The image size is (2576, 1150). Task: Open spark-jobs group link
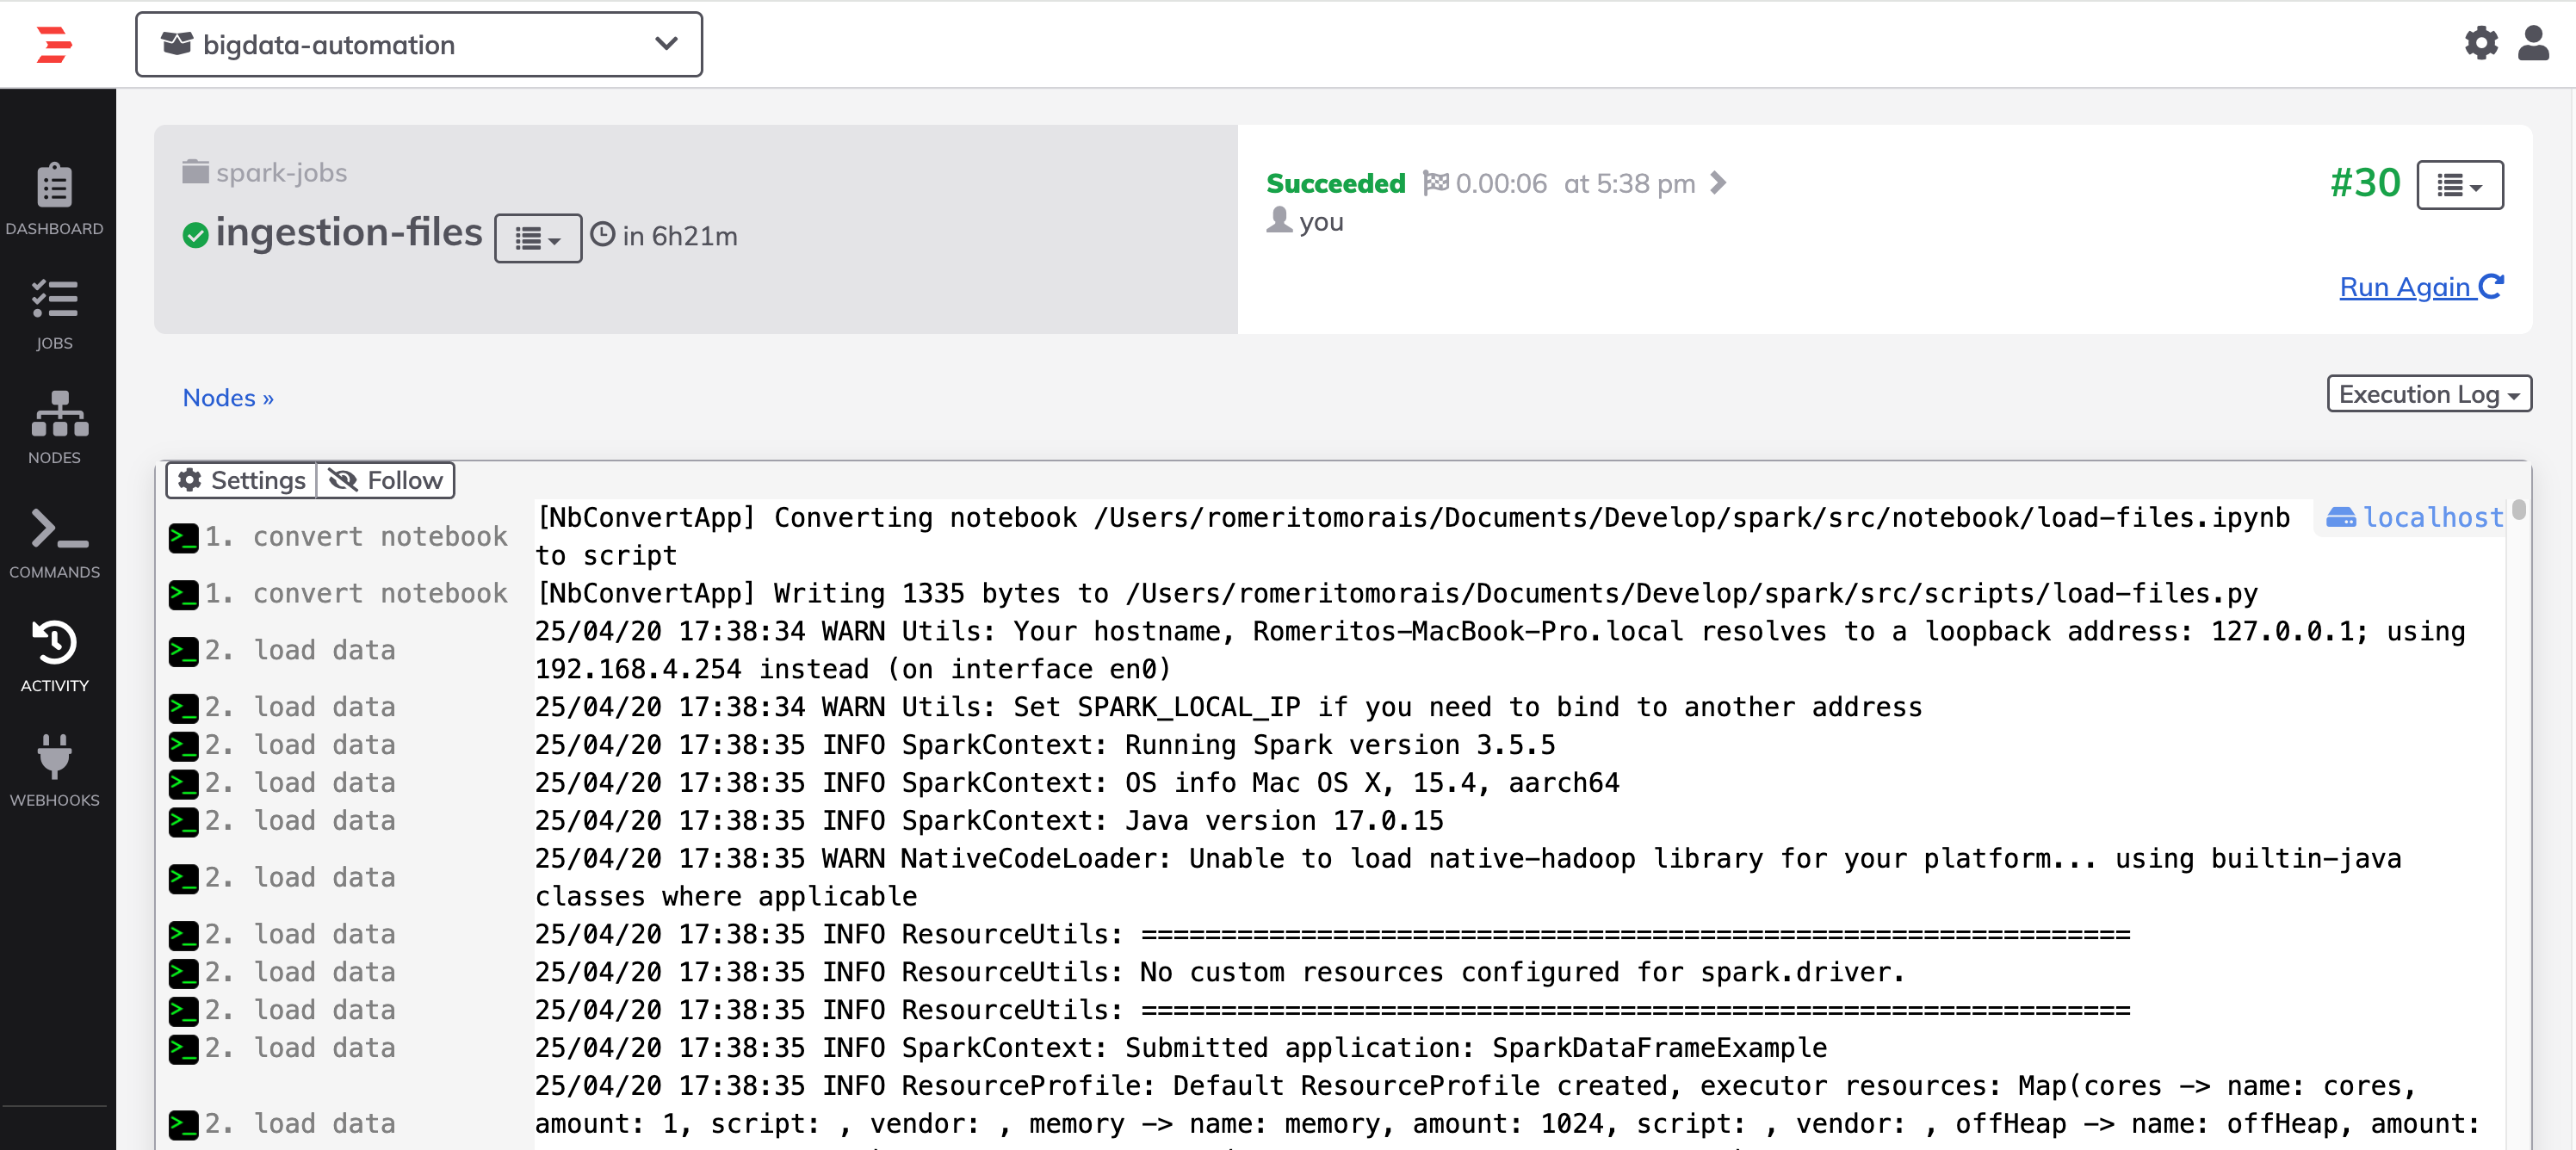coord(281,173)
